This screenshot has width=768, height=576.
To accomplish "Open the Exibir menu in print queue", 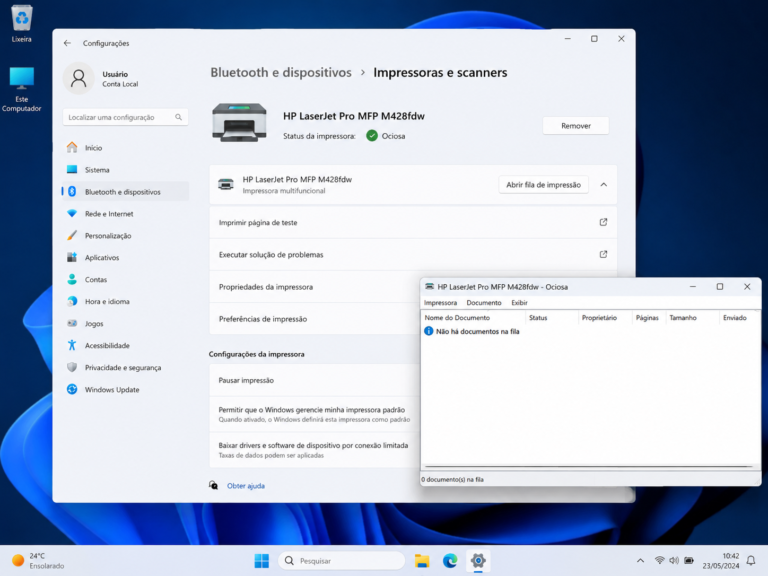I will point(519,303).
